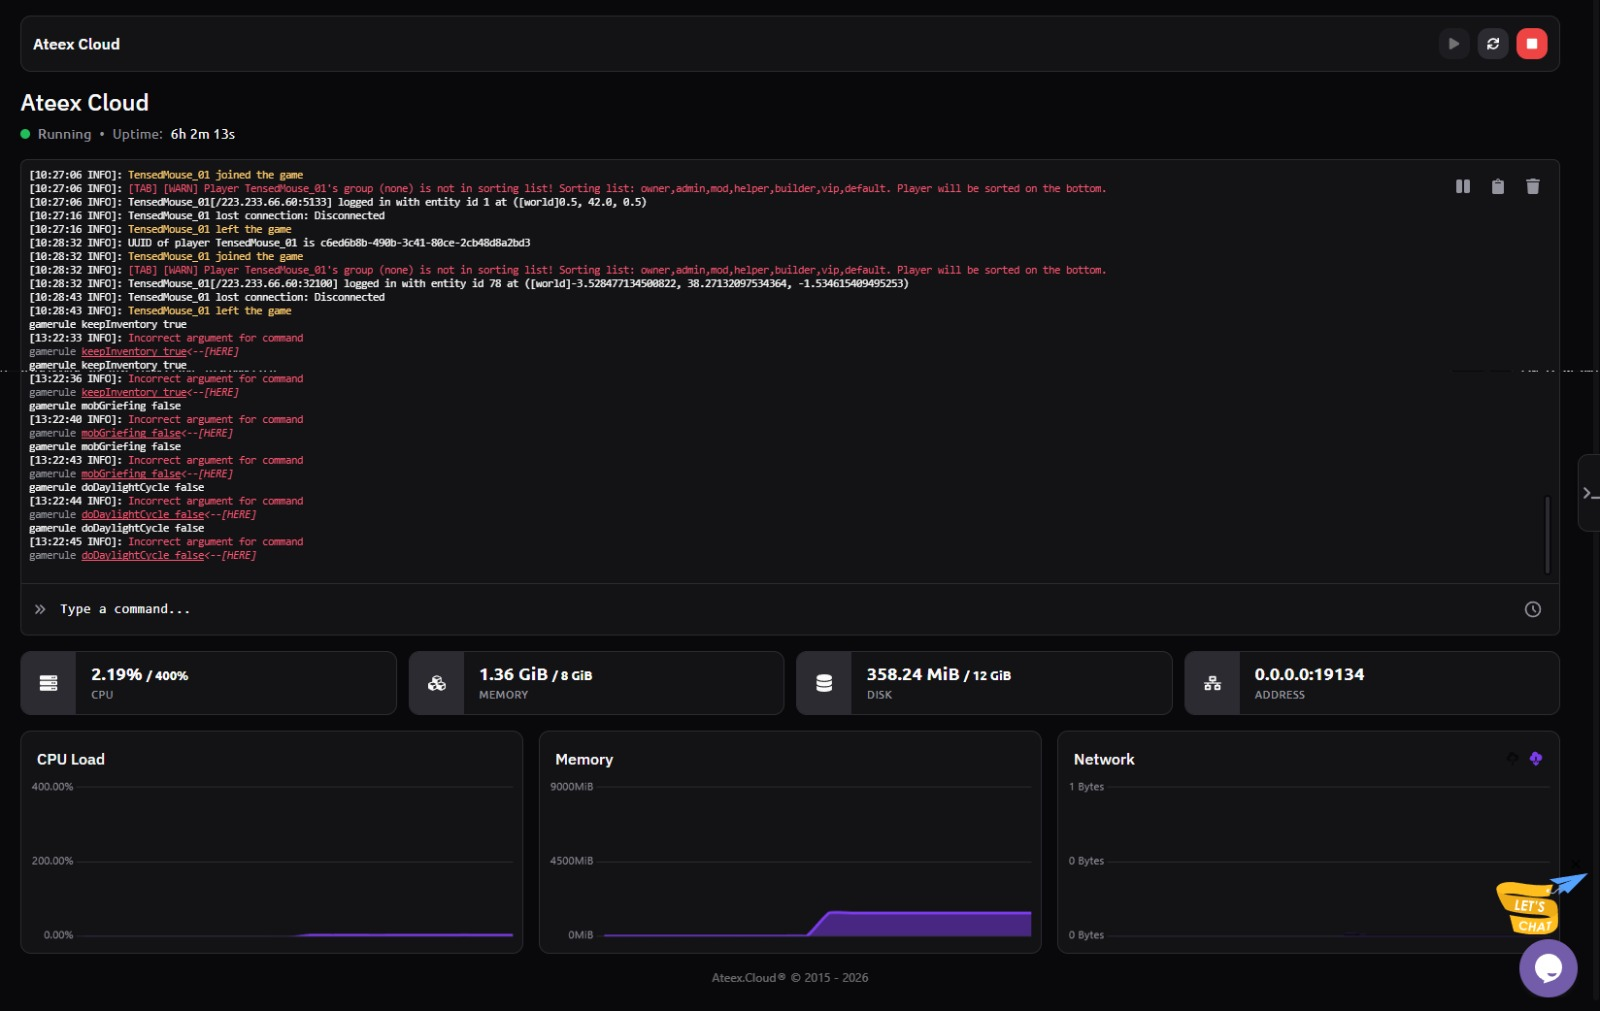Click the Memory chart title
This screenshot has width=1600, height=1011.
584,759
